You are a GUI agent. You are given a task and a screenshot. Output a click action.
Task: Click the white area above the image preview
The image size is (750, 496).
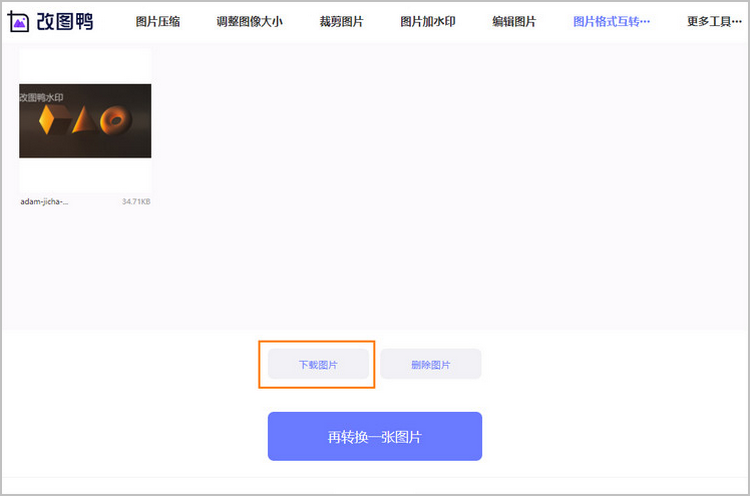click(x=85, y=65)
